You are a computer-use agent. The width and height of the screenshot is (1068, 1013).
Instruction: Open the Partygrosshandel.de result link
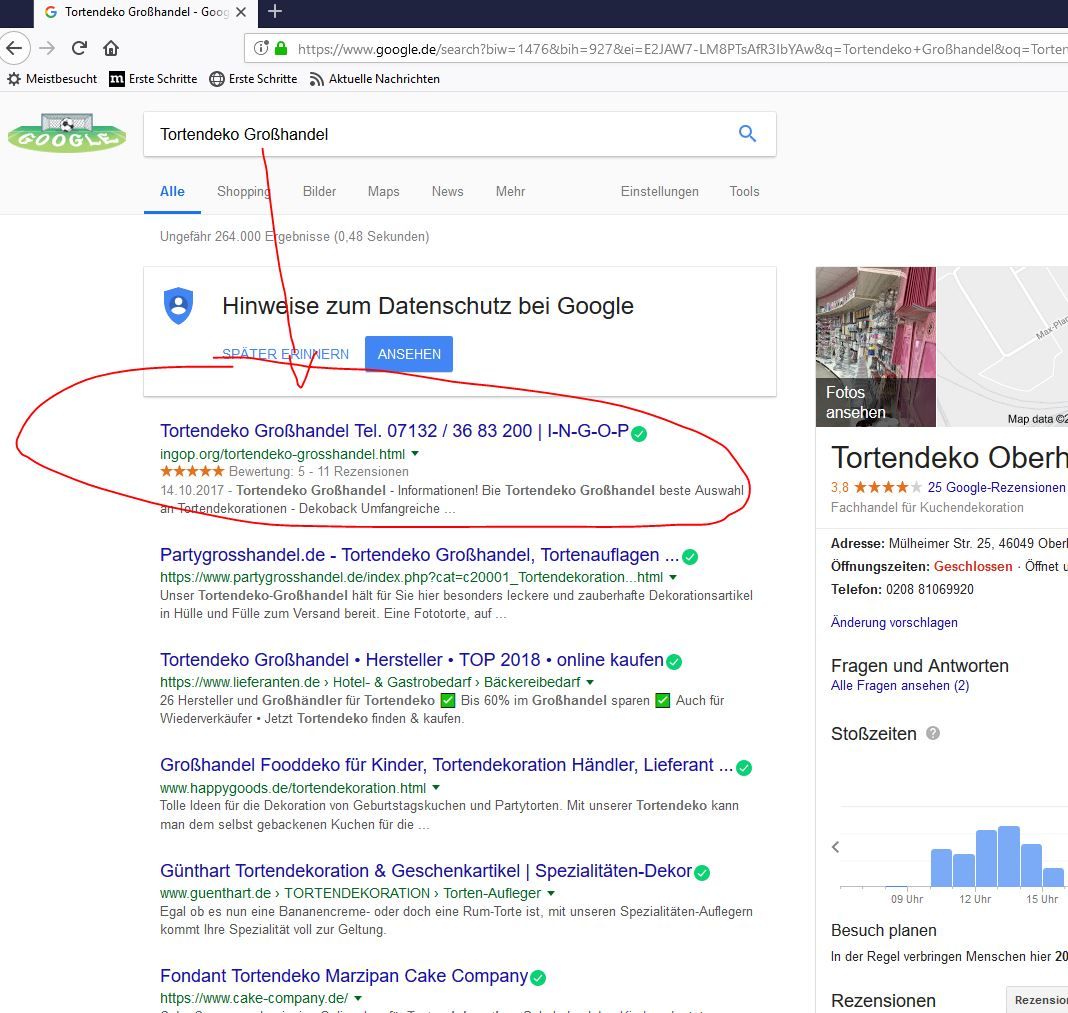coord(420,555)
